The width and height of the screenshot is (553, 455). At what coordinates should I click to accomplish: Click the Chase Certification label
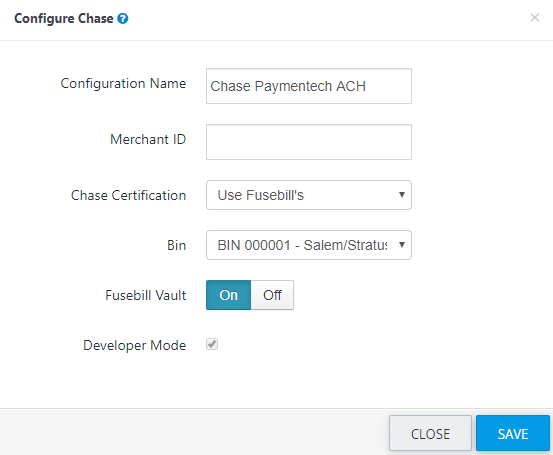[128, 195]
